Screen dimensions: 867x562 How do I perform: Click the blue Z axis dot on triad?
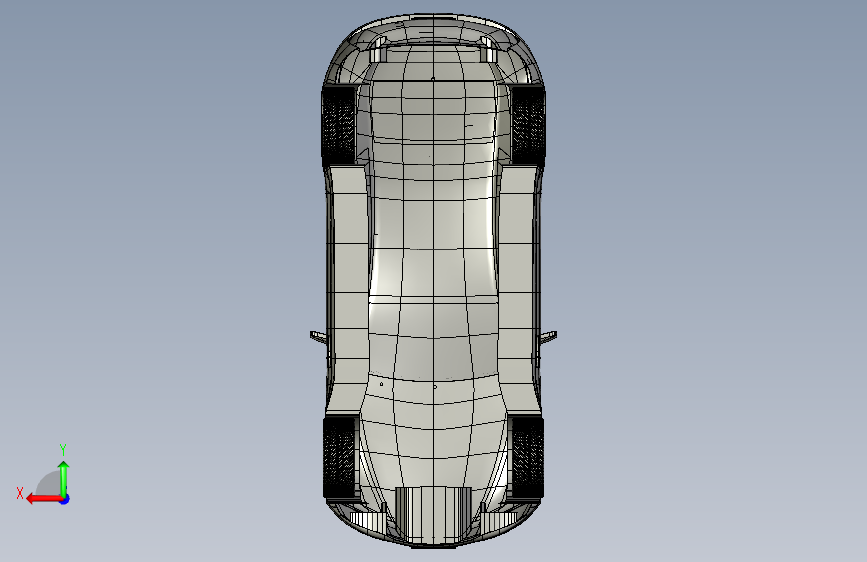pos(65,499)
